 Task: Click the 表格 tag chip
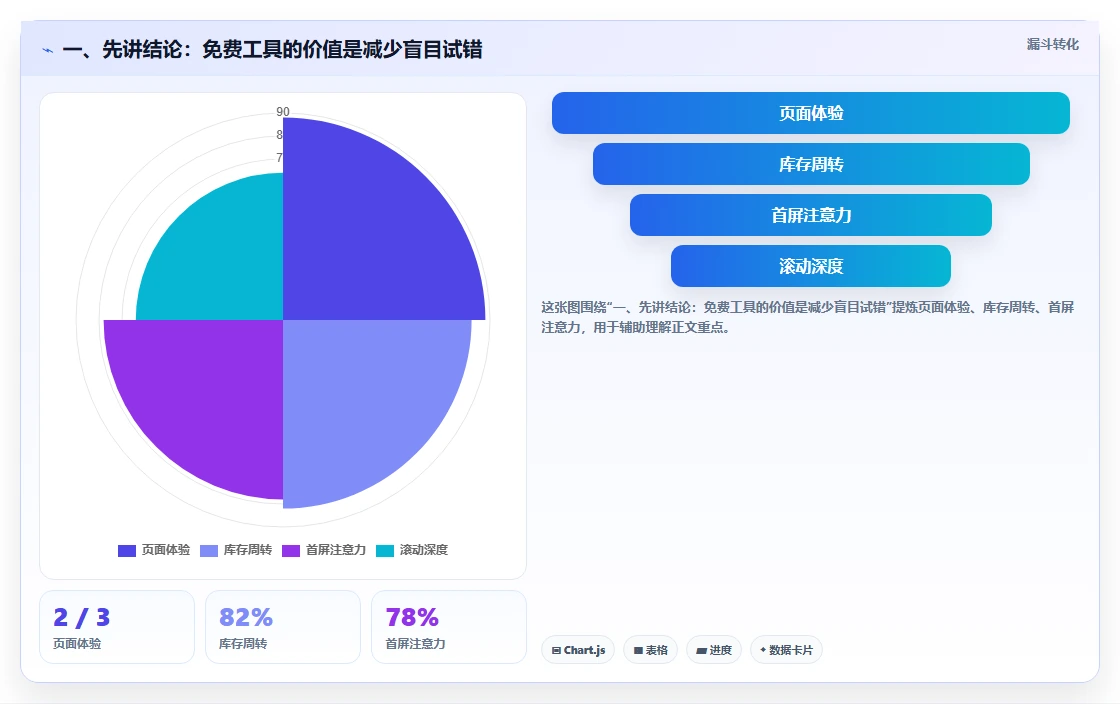tap(651, 650)
